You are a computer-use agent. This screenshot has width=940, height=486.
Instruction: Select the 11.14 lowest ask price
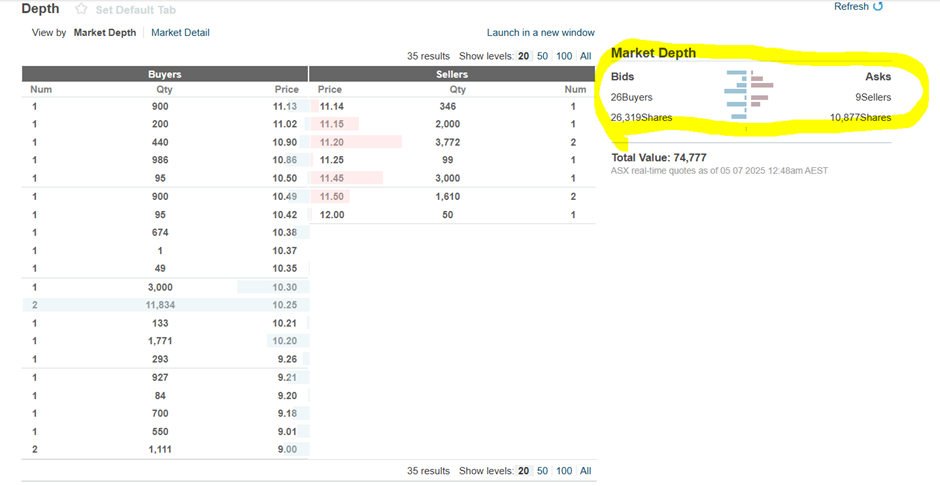[x=330, y=106]
